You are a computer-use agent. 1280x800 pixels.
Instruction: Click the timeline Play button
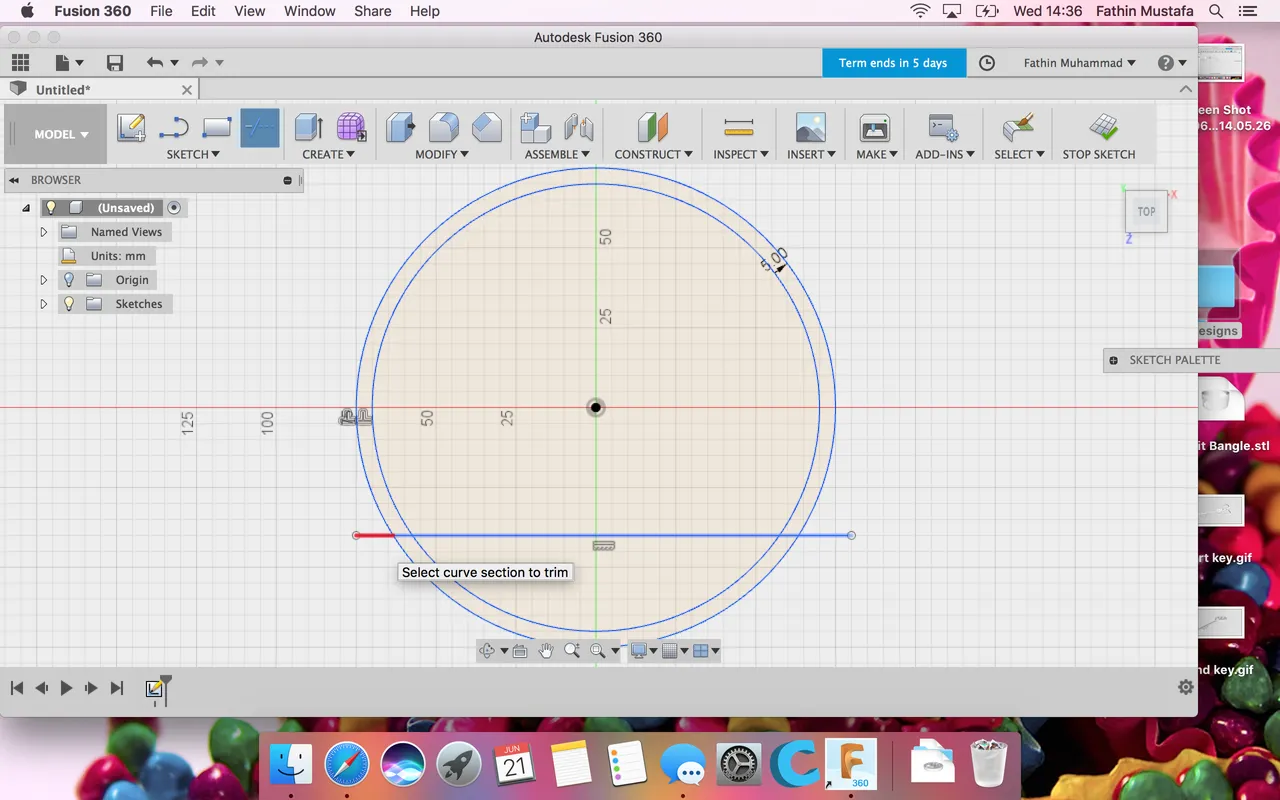click(x=66, y=688)
